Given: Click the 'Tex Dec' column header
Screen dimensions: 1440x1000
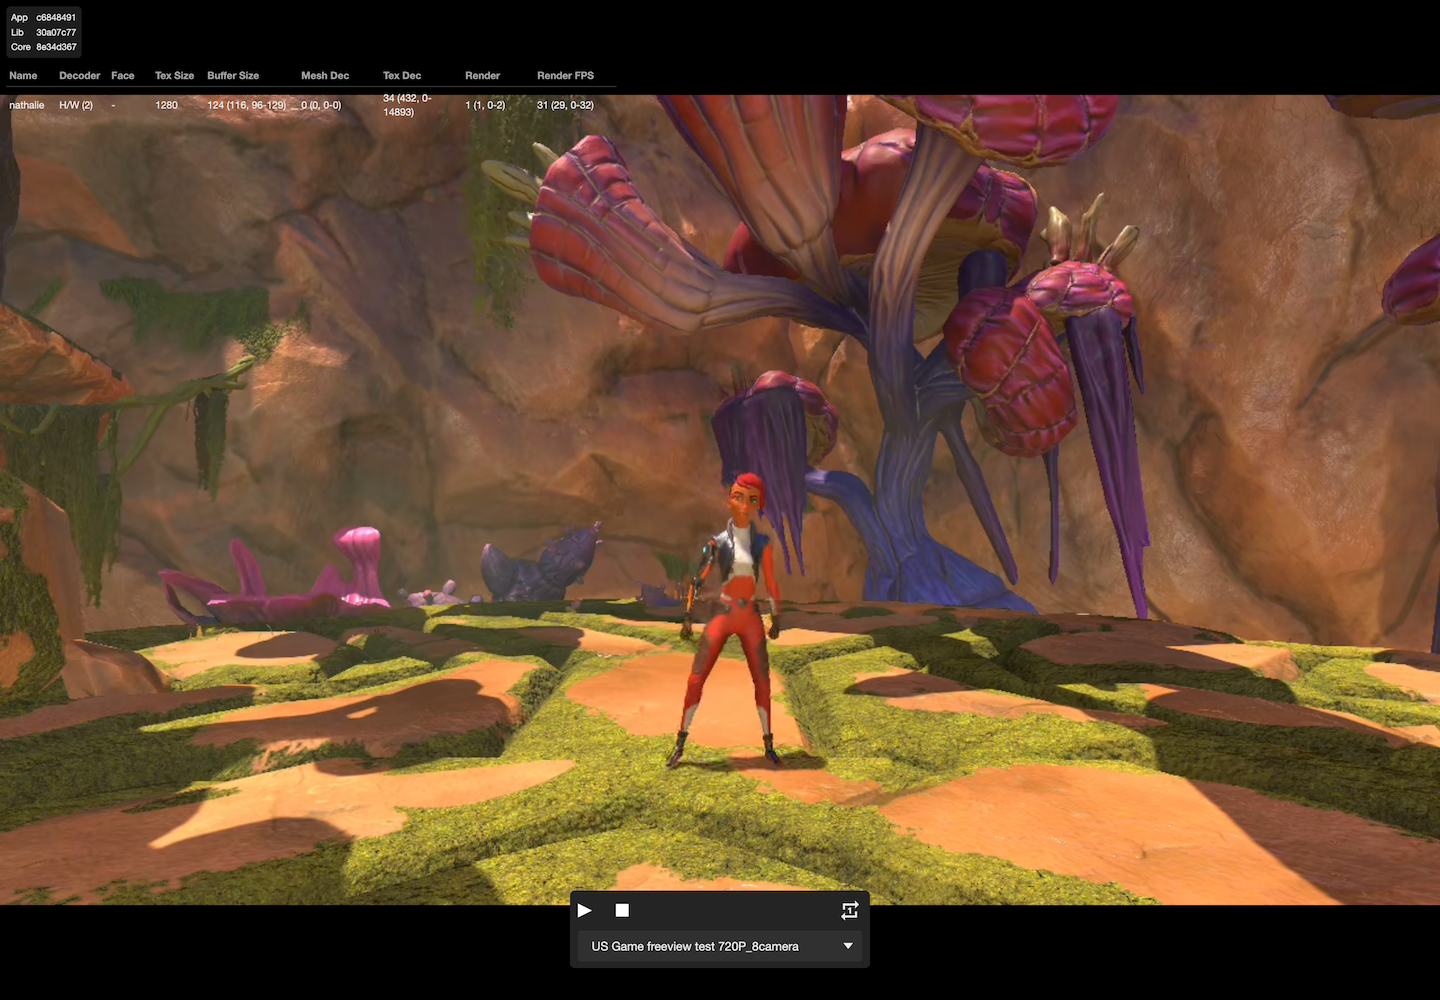Looking at the screenshot, I should [x=402, y=76].
